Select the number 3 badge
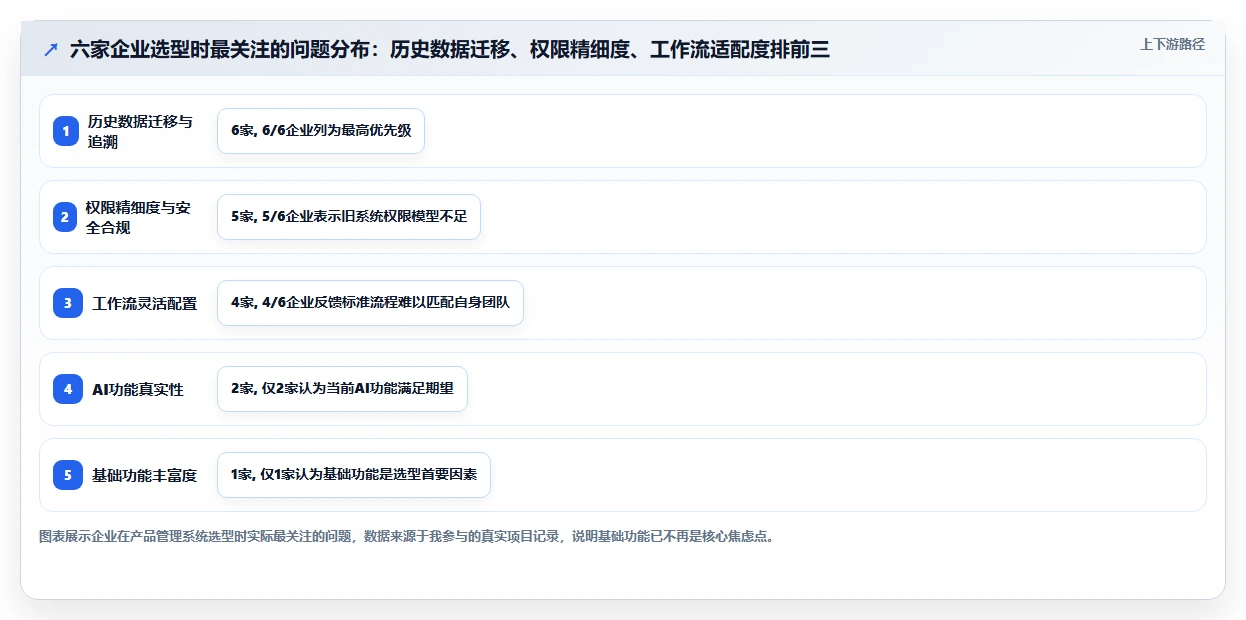The width and height of the screenshot is (1246, 620). (68, 303)
